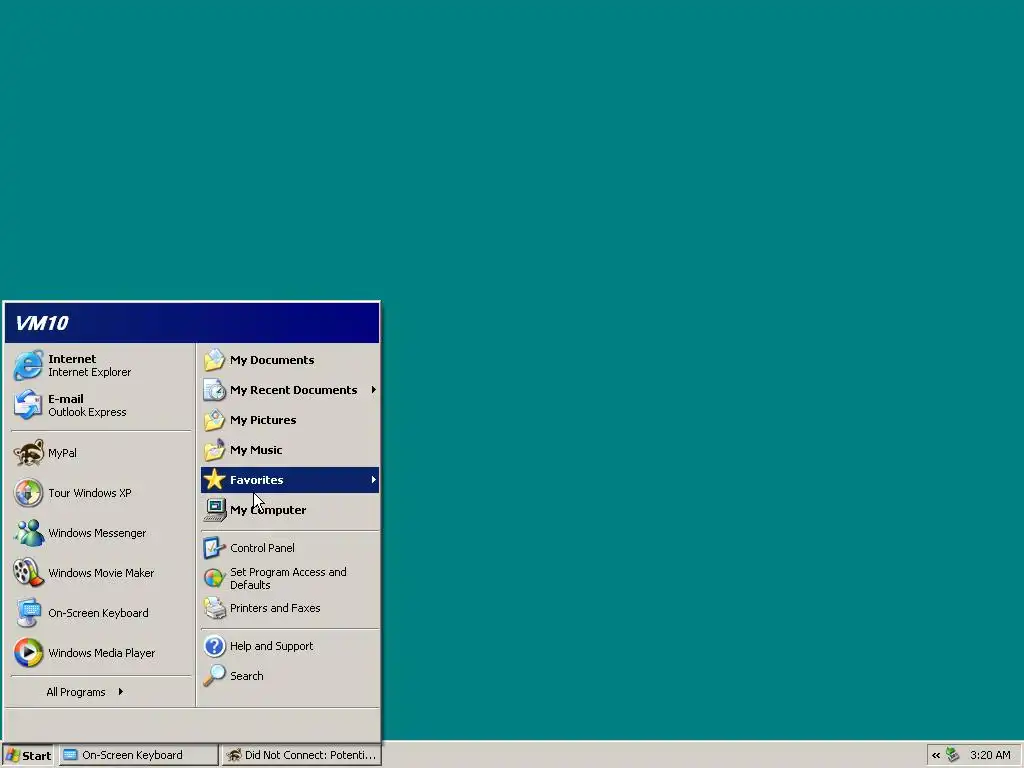
Task: Select the Internet menu label
Action: pyautogui.click(x=72, y=359)
